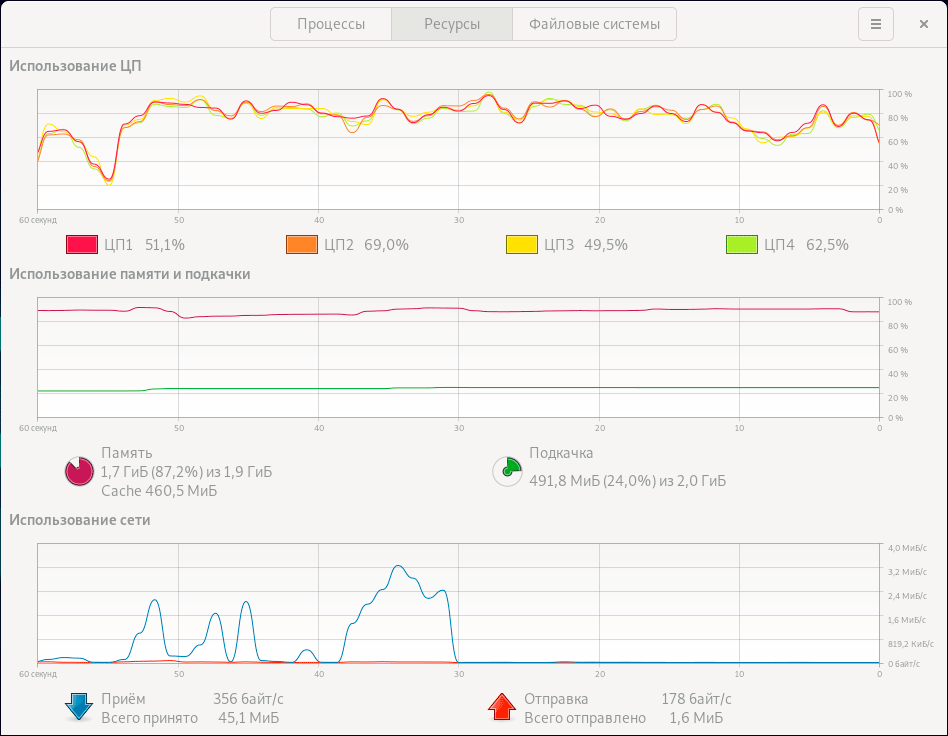Click the Использование ЦП section heading
The image size is (948, 736).
coord(76,66)
